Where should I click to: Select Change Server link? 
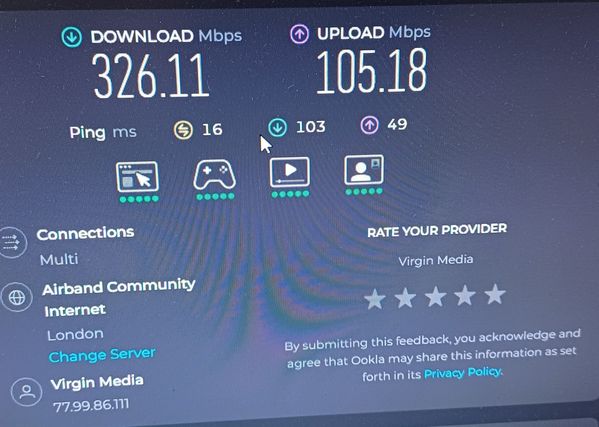pos(102,355)
